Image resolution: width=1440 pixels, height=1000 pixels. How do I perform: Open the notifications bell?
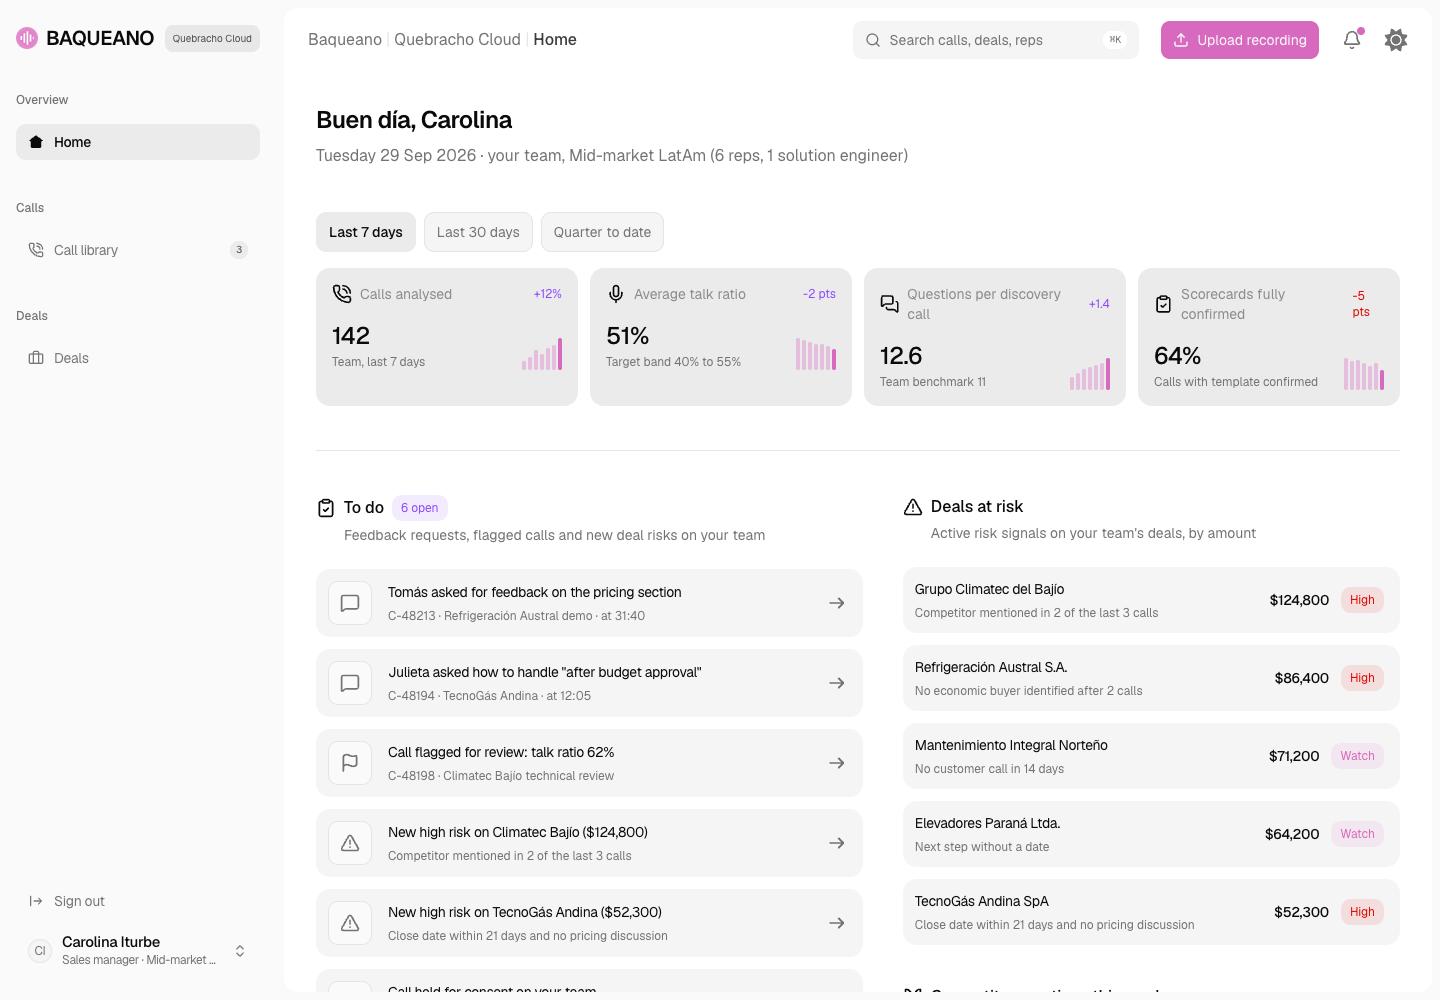1352,40
